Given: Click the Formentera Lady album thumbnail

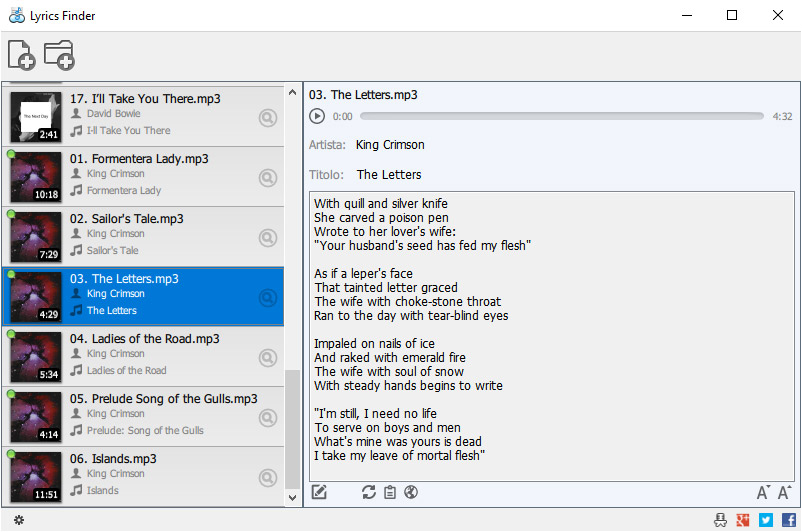Looking at the screenshot, I should pos(36,176).
